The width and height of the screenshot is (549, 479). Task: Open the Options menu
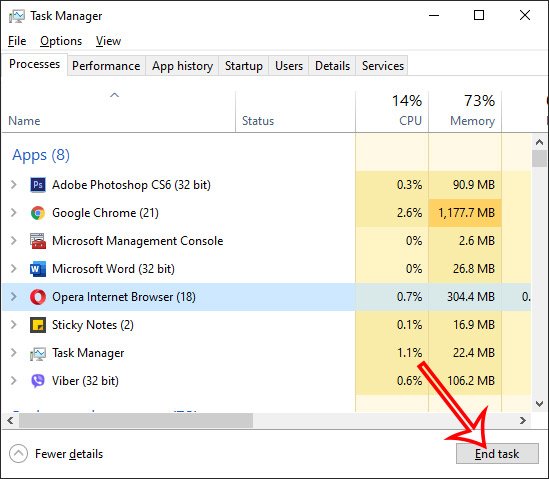click(x=61, y=41)
